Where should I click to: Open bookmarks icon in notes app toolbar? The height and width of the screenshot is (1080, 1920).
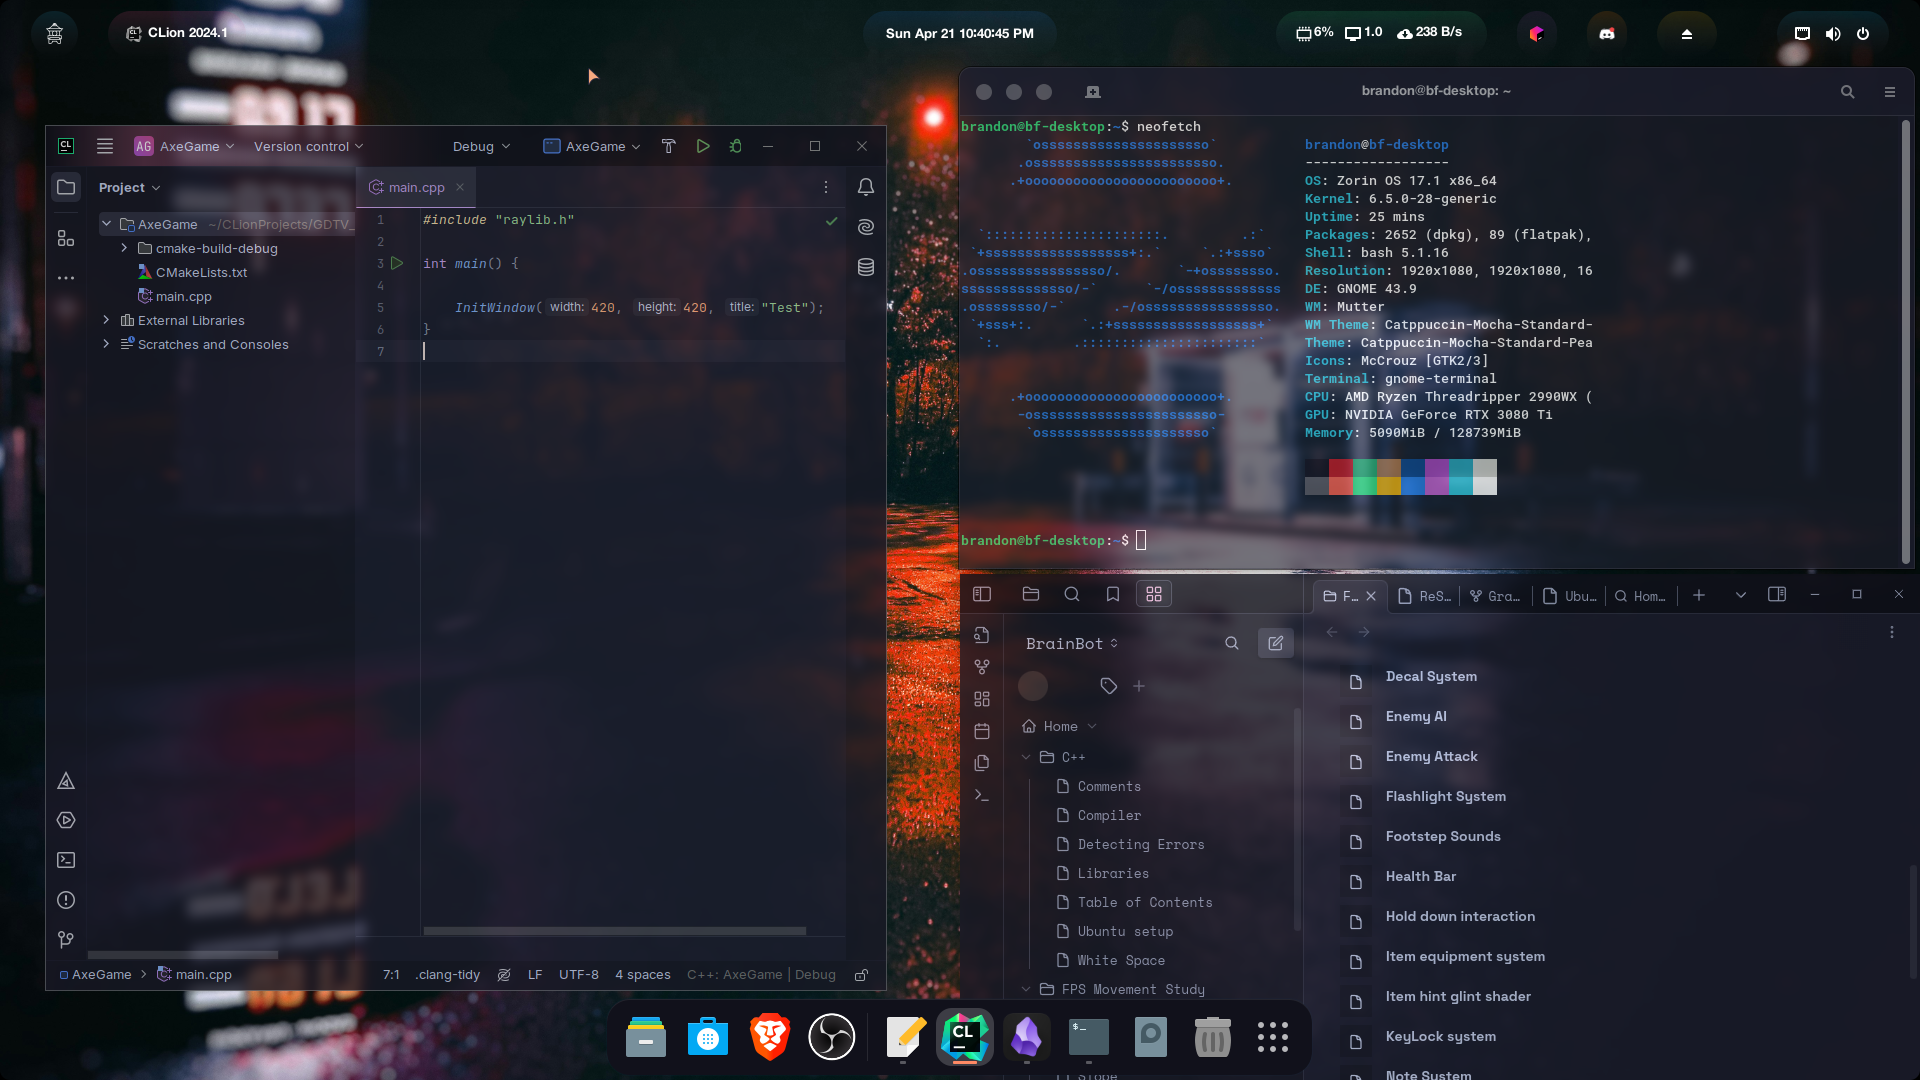tap(1113, 594)
